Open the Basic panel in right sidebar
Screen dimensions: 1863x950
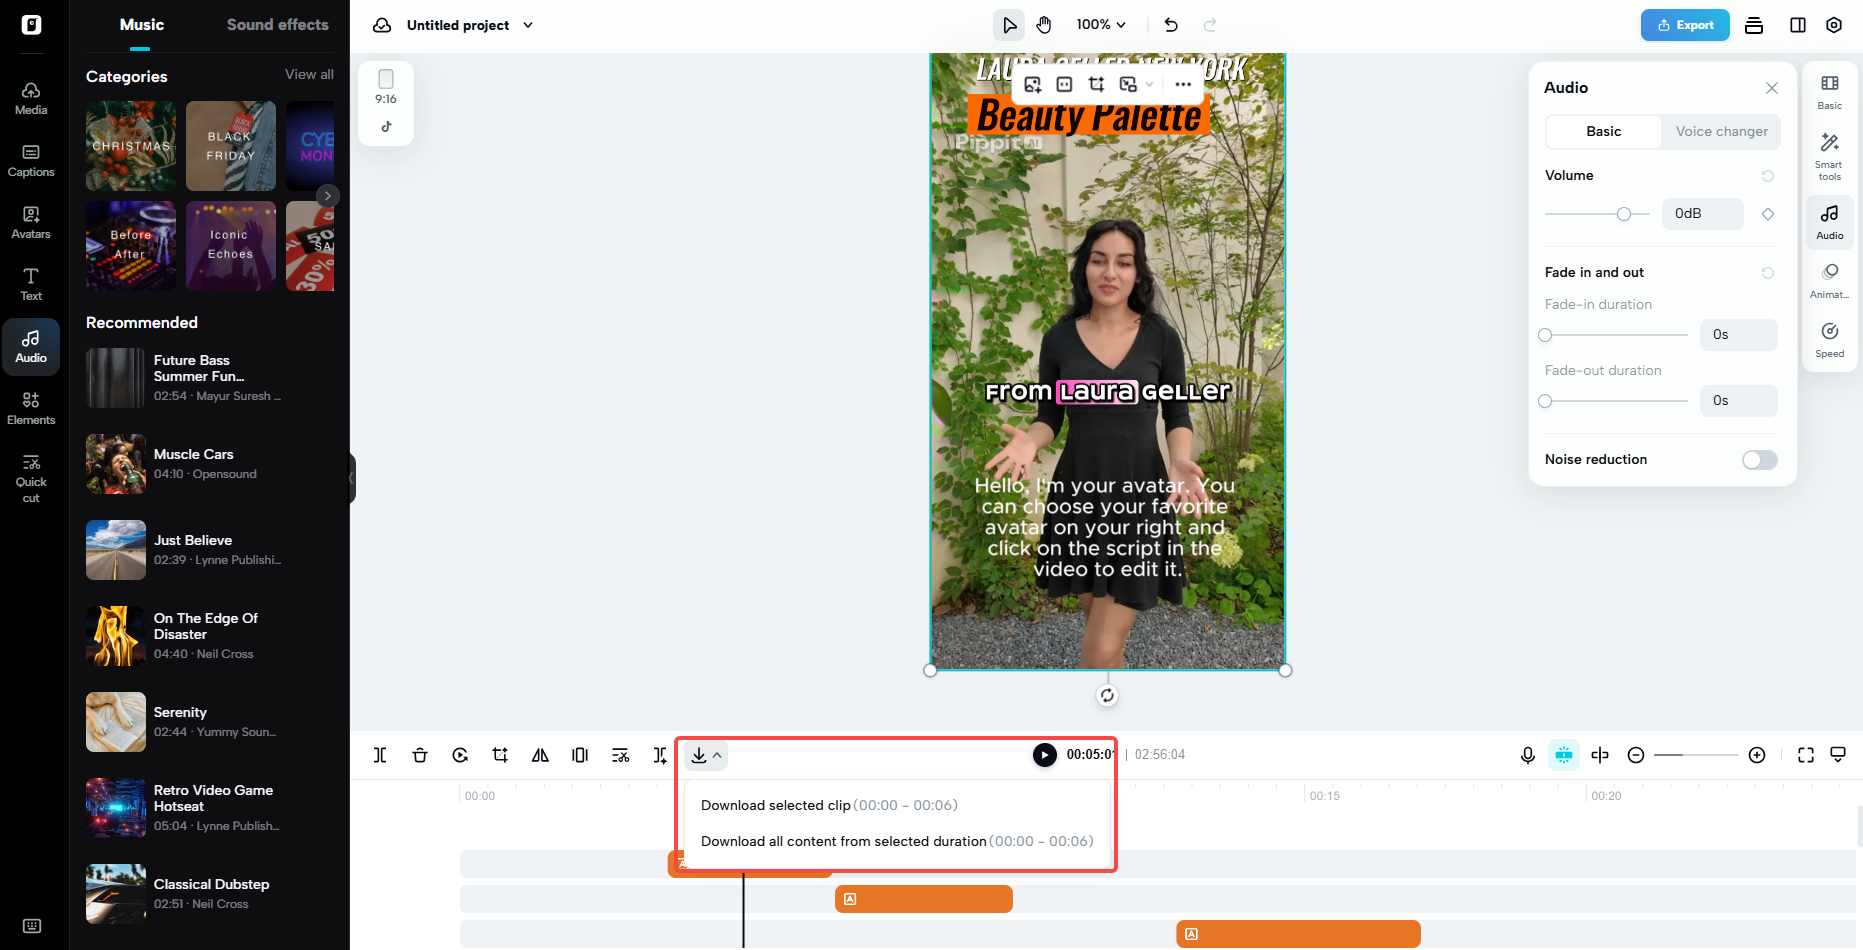click(1830, 92)
